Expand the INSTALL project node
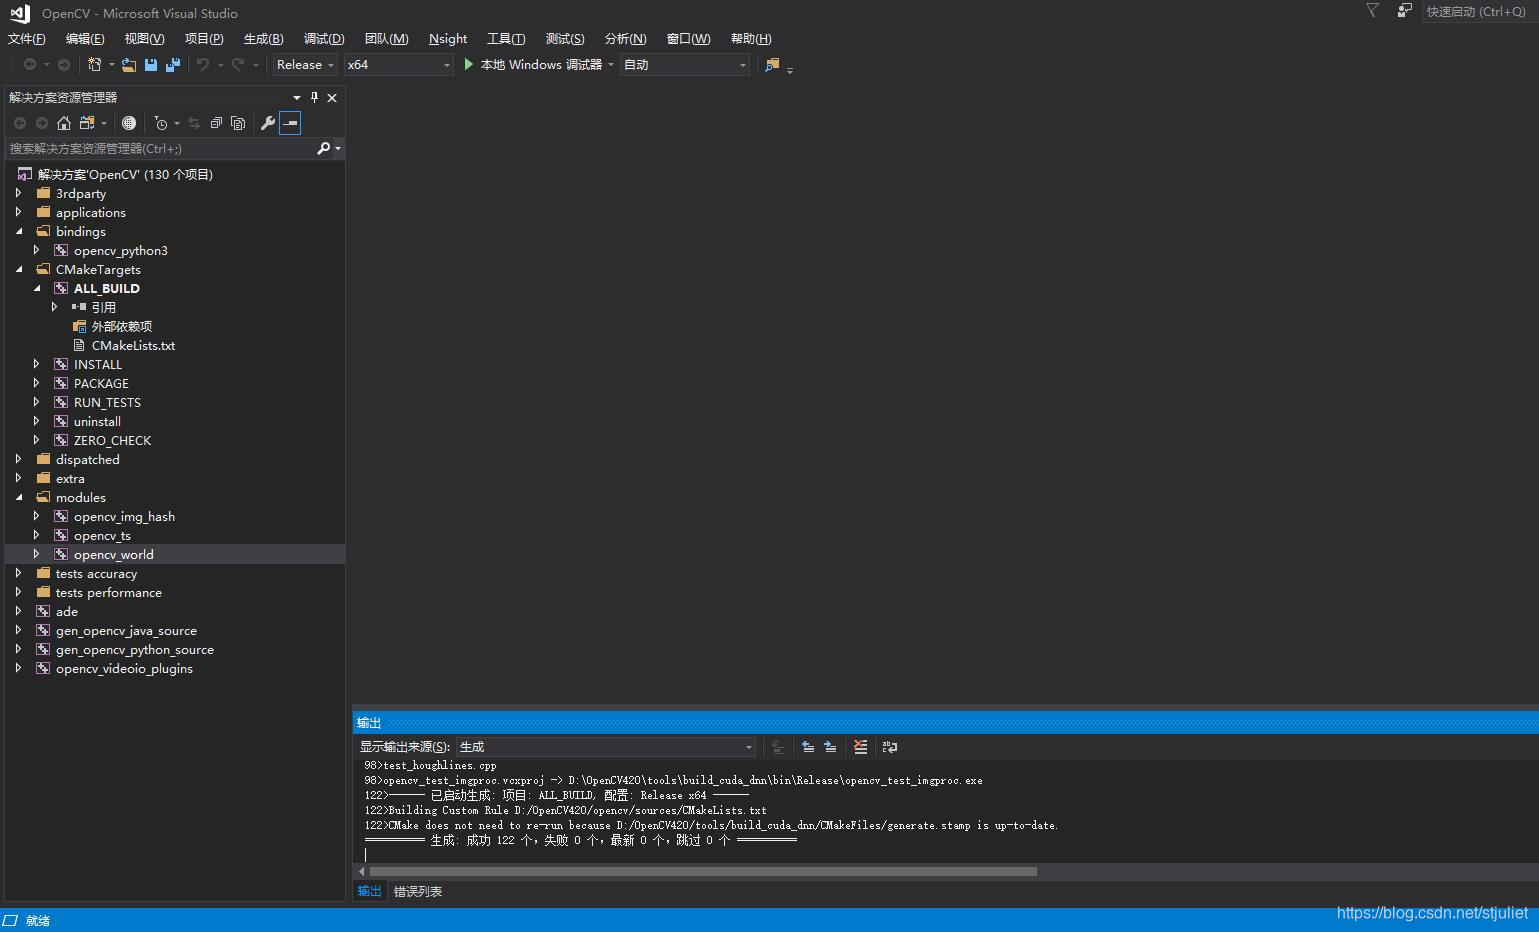This screenshot has width=1539, height=932. [36, 364]
